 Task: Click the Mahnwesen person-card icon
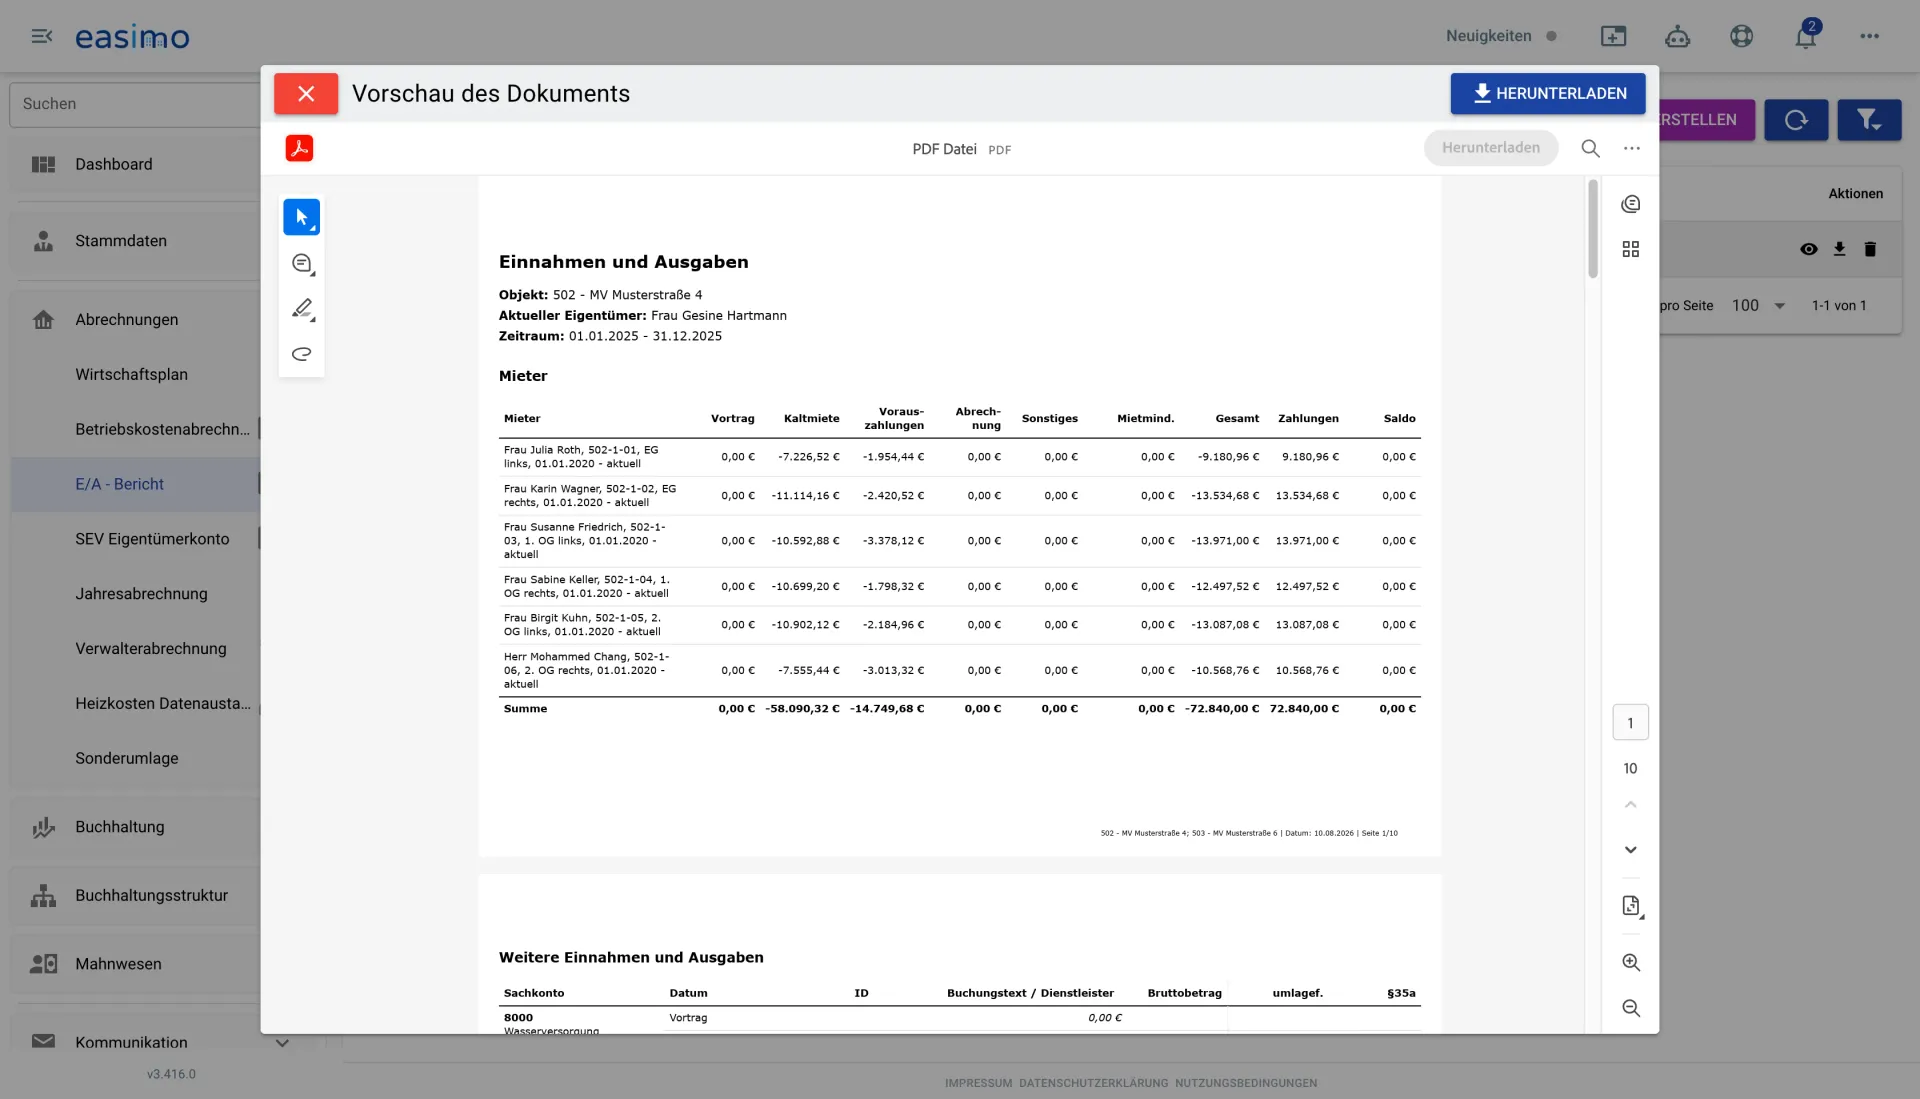pos(43,964)
